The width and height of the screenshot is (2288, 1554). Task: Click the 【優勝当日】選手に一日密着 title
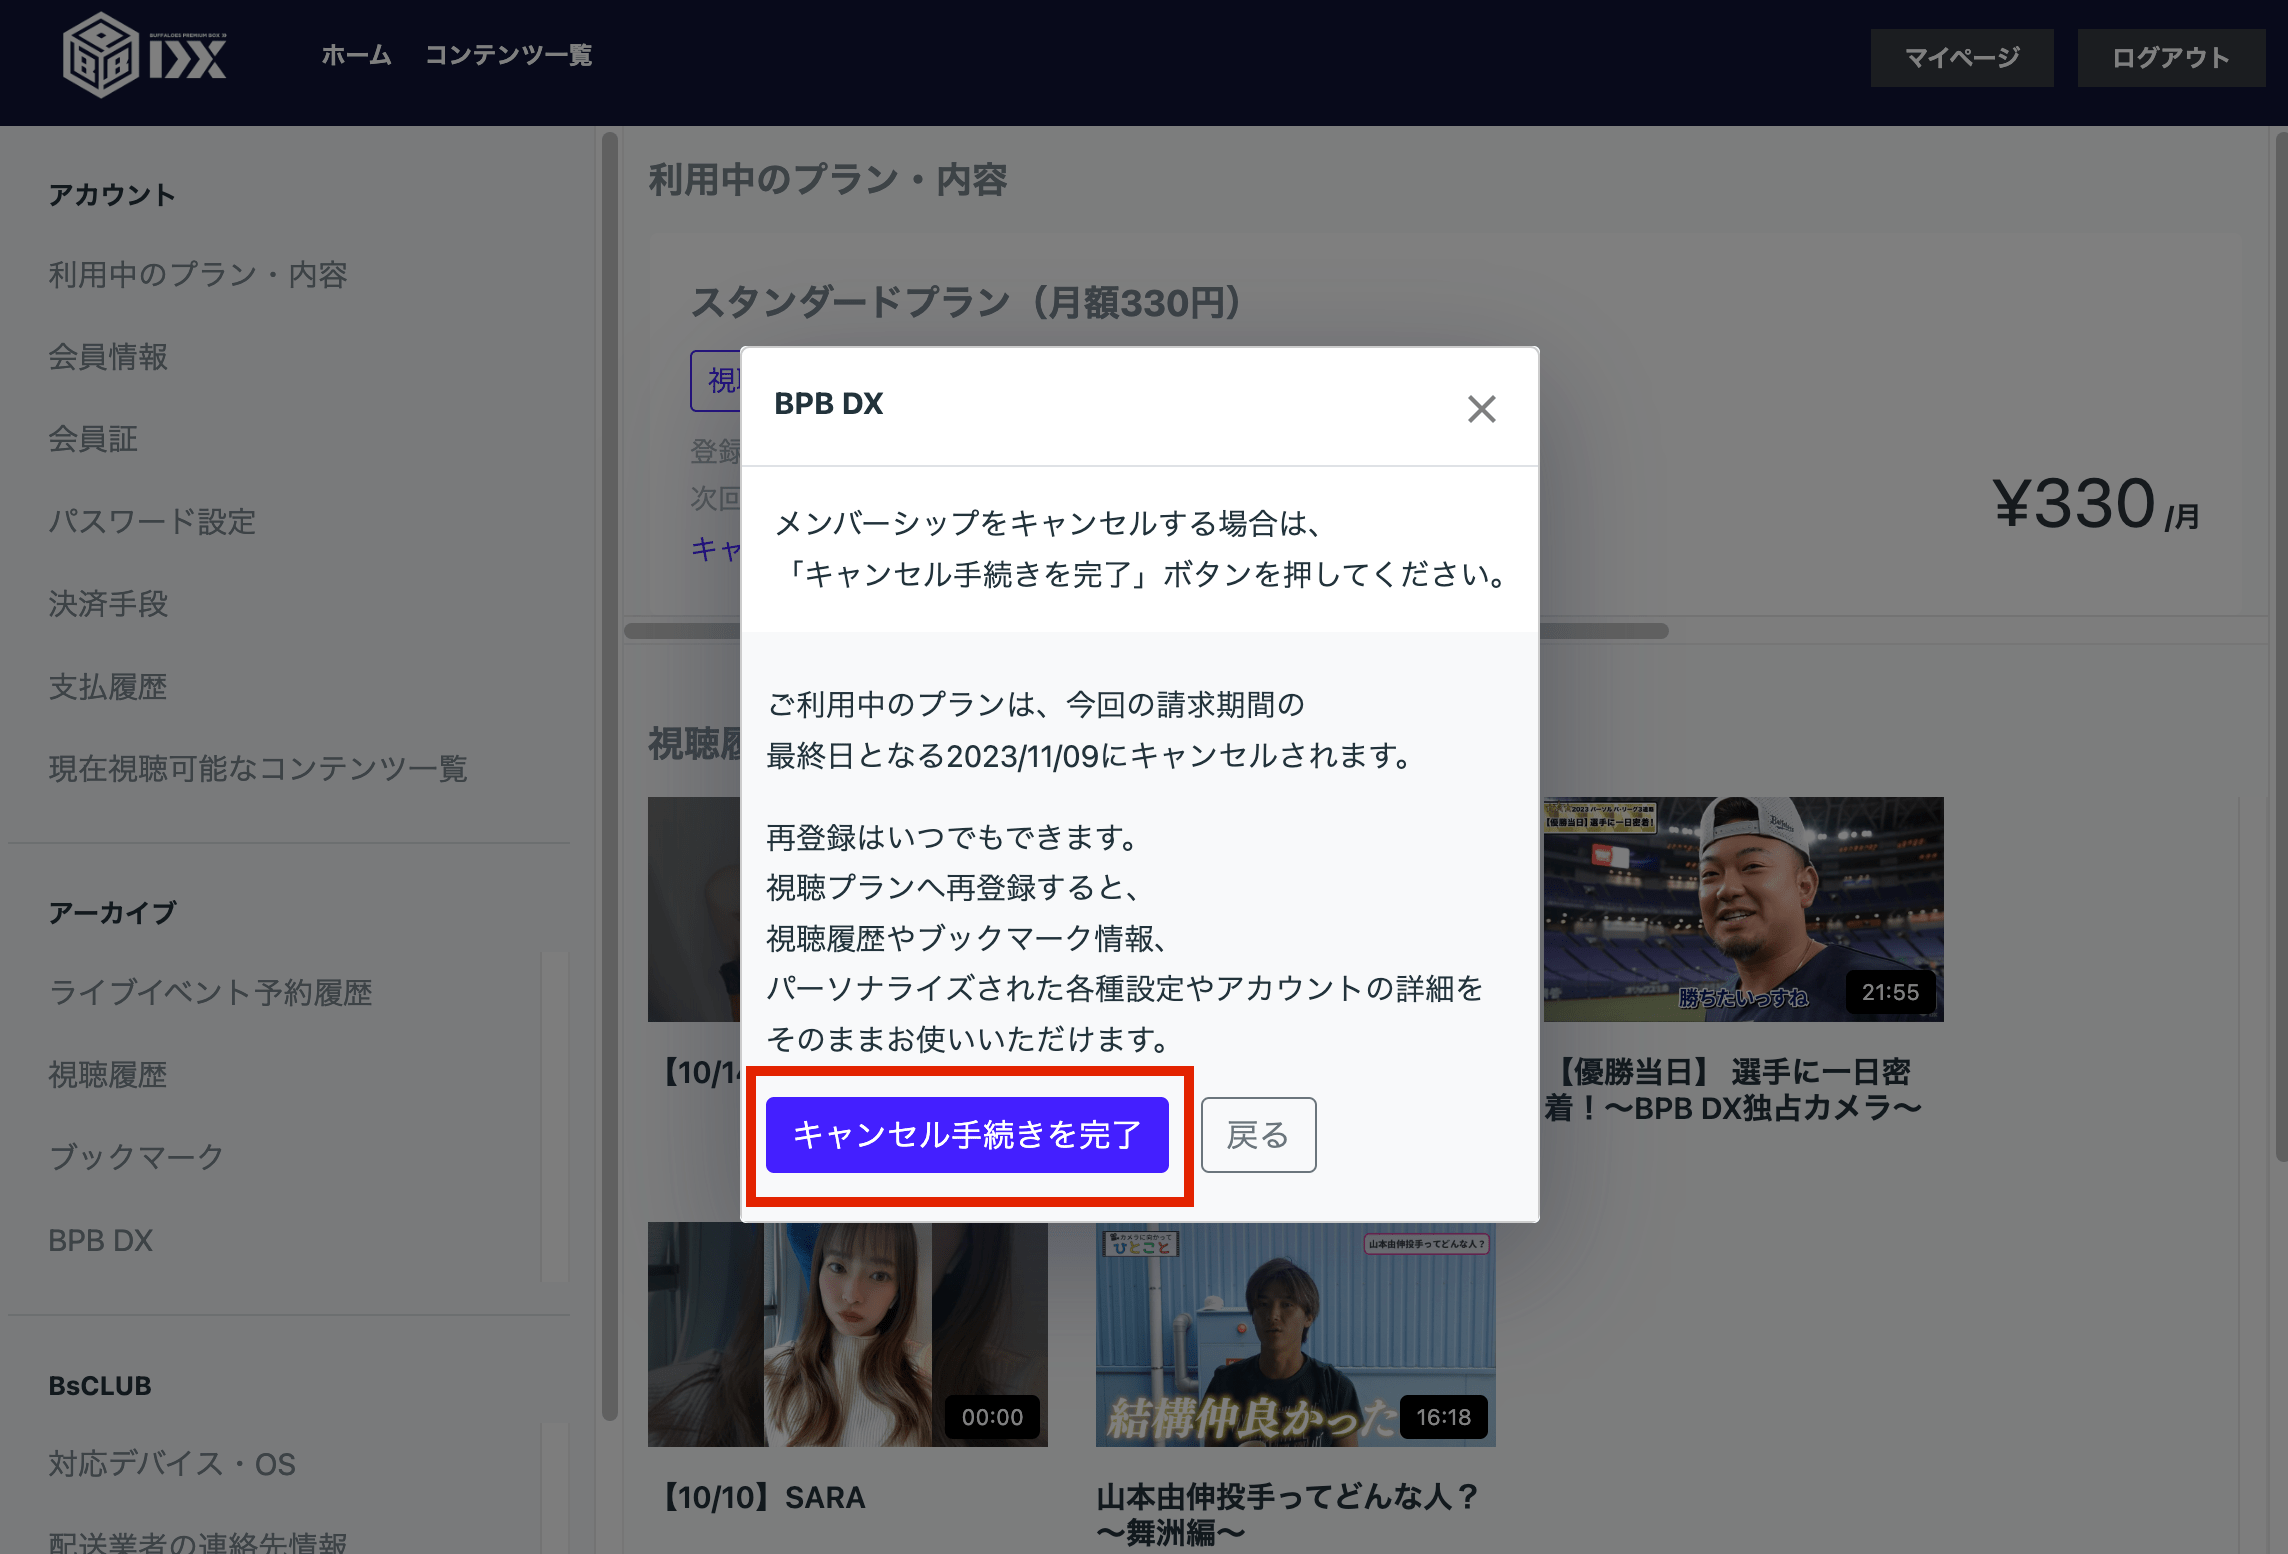click(1732, 1090)
